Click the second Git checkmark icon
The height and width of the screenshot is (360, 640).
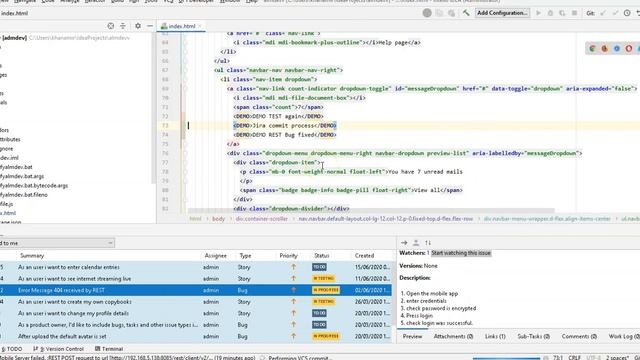615,13
